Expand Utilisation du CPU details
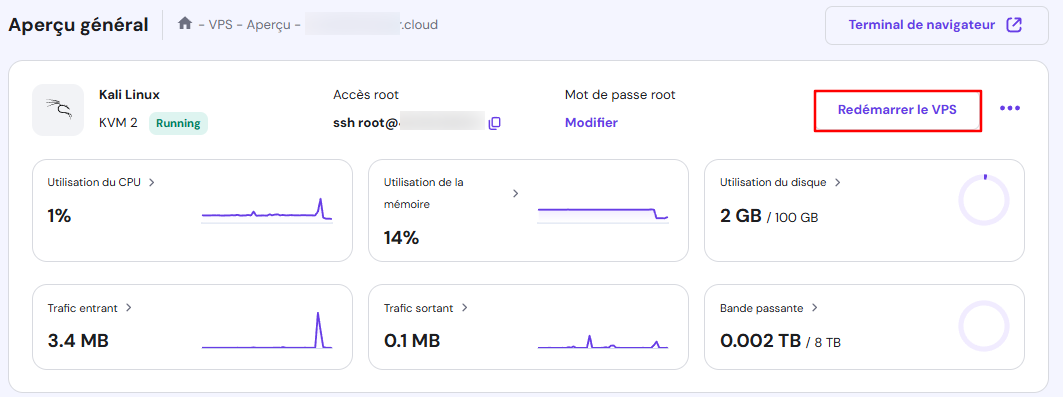Viewport: 1063px width, 397px height. 152,182
